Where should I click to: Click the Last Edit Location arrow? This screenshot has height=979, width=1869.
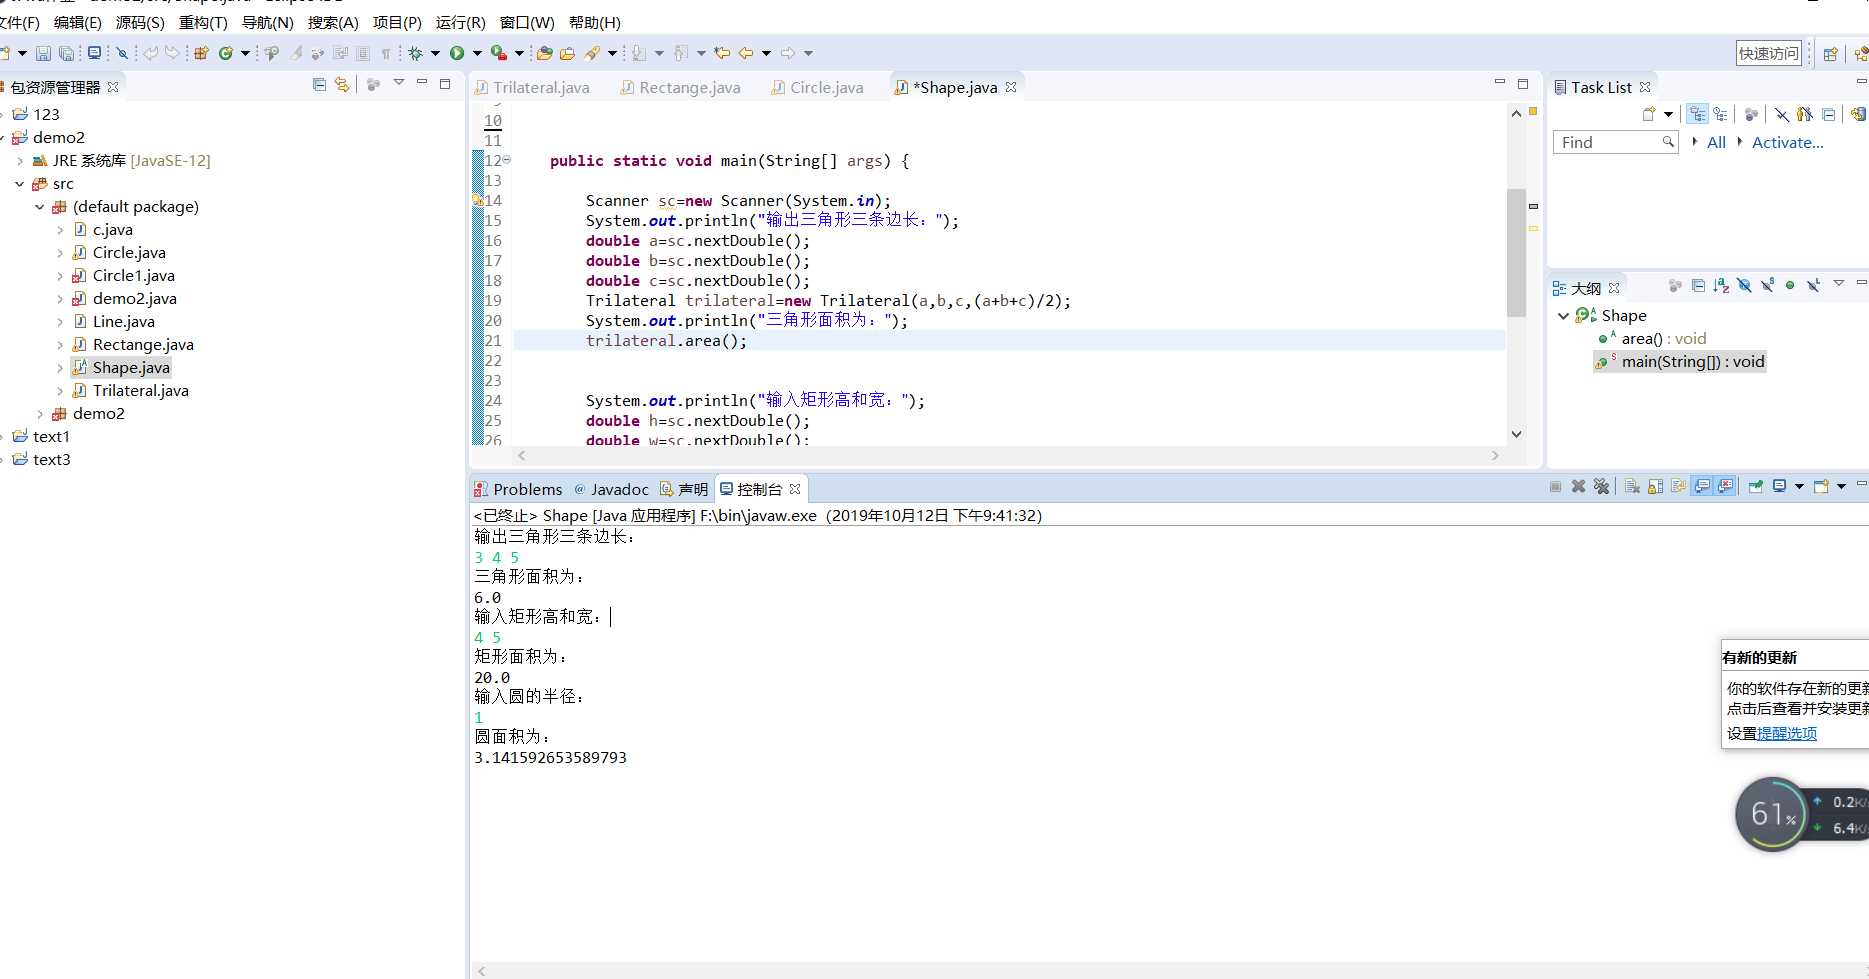coord(721,53)
